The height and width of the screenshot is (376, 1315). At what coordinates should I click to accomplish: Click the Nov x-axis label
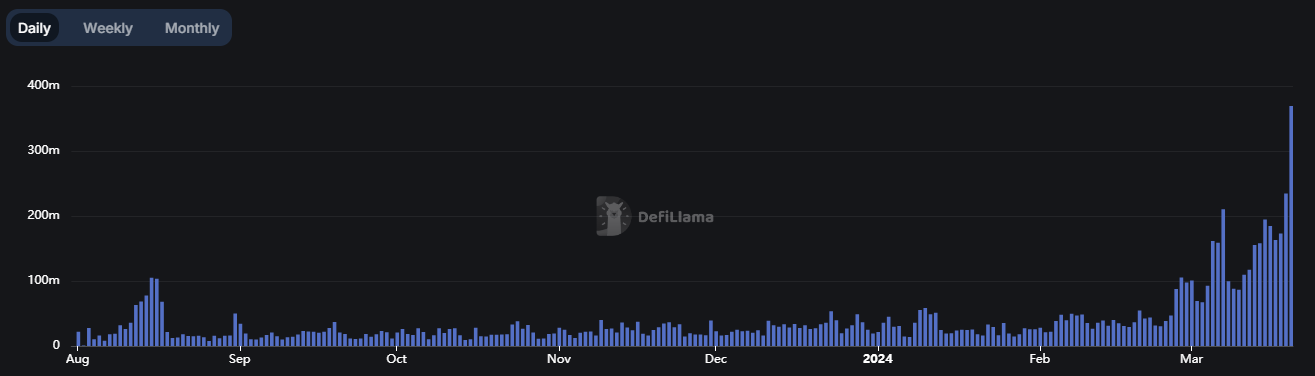(559, 358)
